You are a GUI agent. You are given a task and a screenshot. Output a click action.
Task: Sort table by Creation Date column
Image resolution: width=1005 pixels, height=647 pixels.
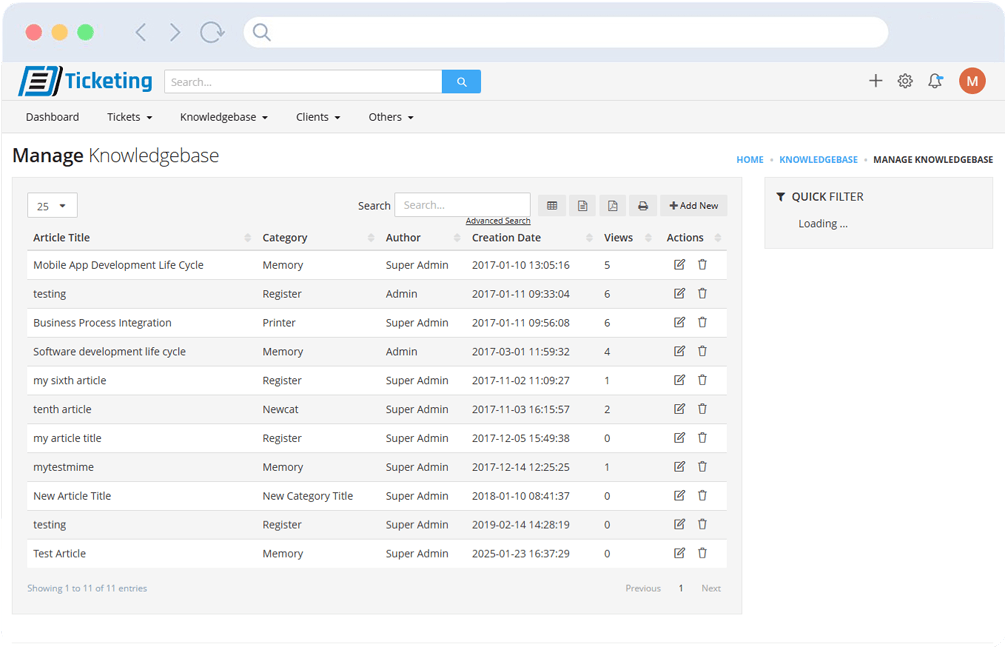(506, 238)
